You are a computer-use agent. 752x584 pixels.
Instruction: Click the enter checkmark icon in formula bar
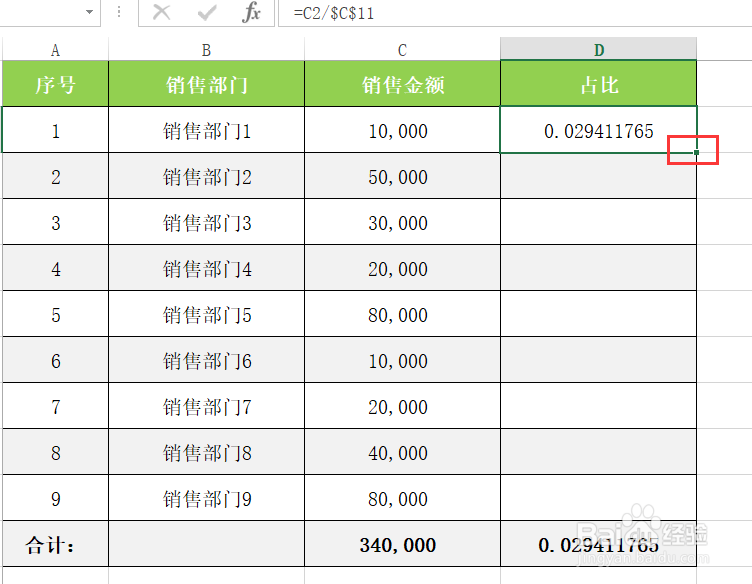208,13
